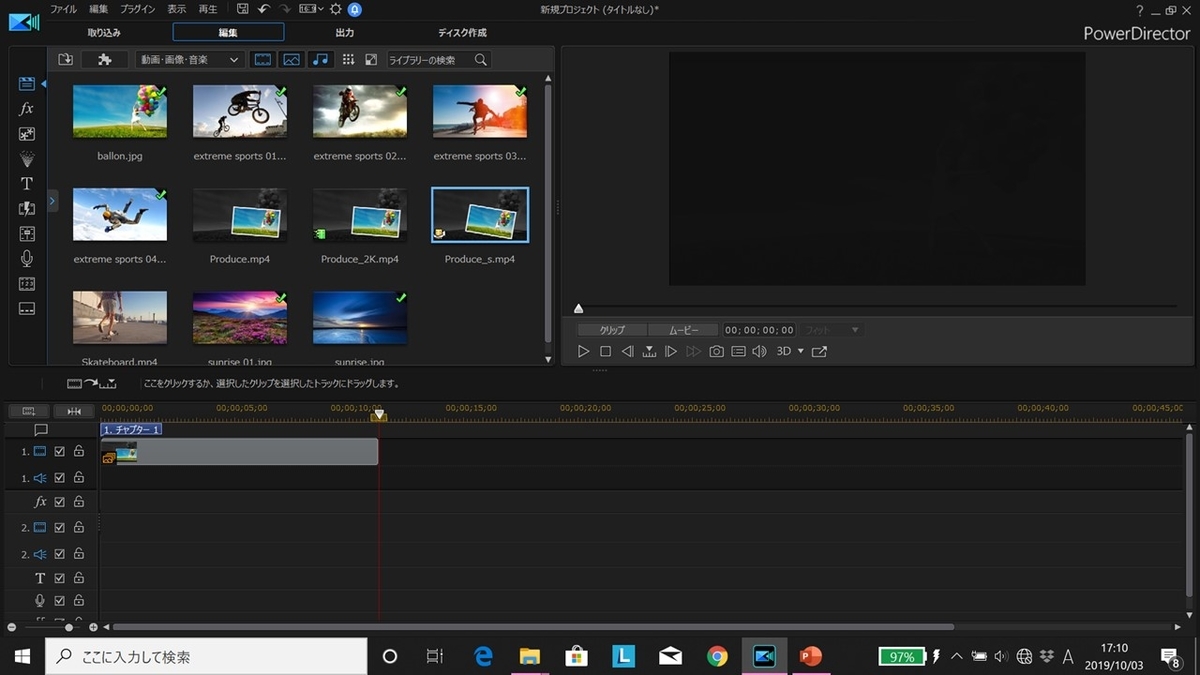Screen dimensions: 1200x675
Task: Open the fx Effect Room in the sidebar
Action: click(27, 109)
